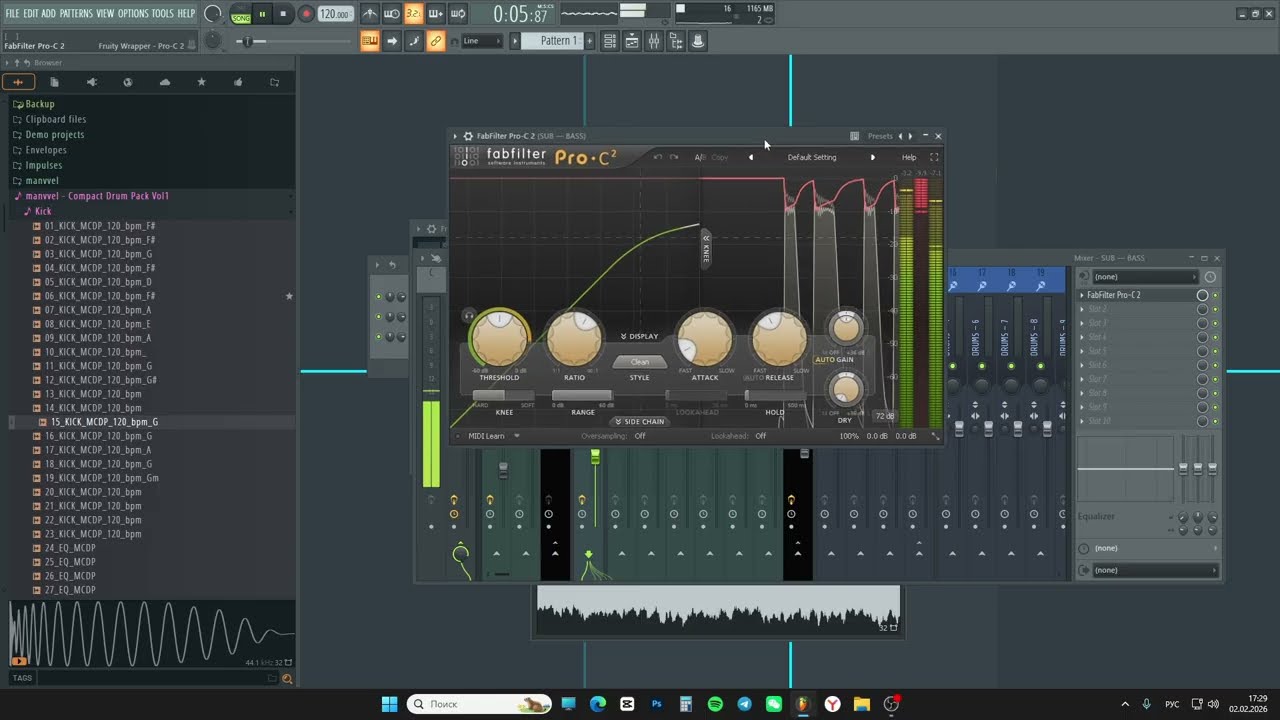
Task: Go to previous Pro-C 2 preset arrow
Action: (x=752, y=157)
